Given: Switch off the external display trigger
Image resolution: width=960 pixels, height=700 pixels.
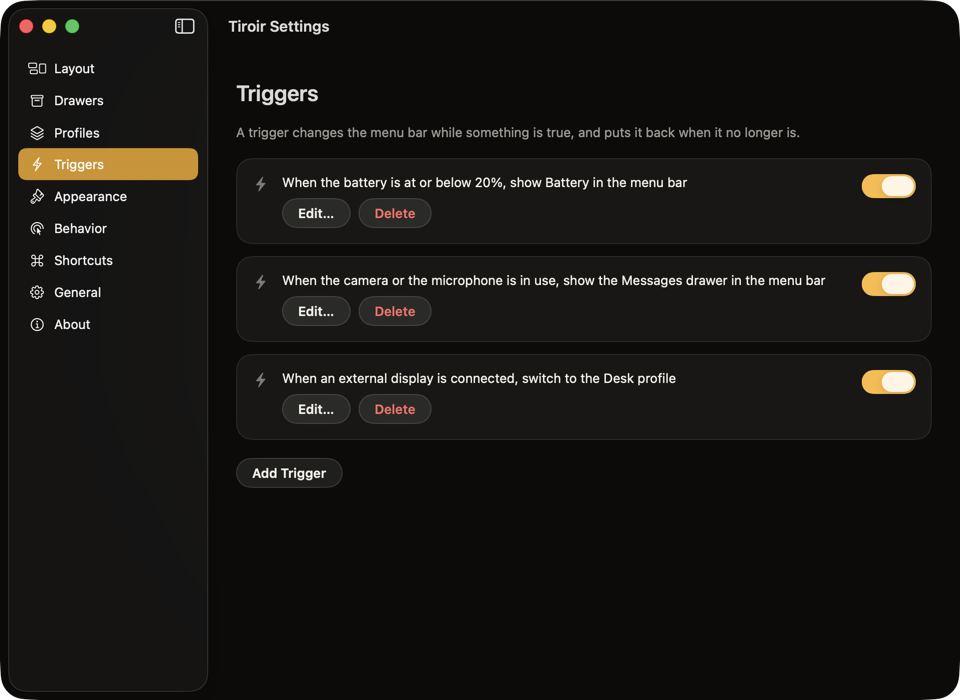Looking at the screenshot, I should pyautogui.click(x=888, y=382).
